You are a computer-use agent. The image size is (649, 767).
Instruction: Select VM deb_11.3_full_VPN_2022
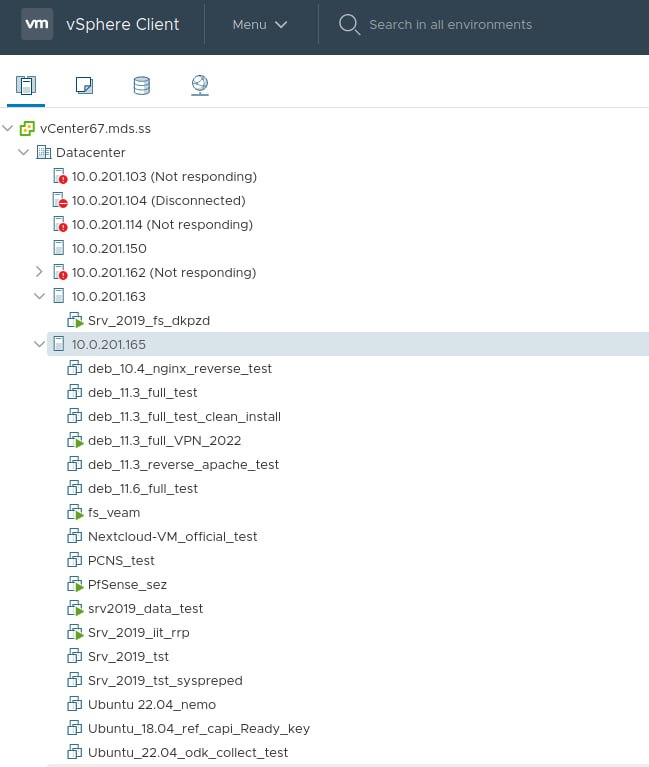click(165, 440)
